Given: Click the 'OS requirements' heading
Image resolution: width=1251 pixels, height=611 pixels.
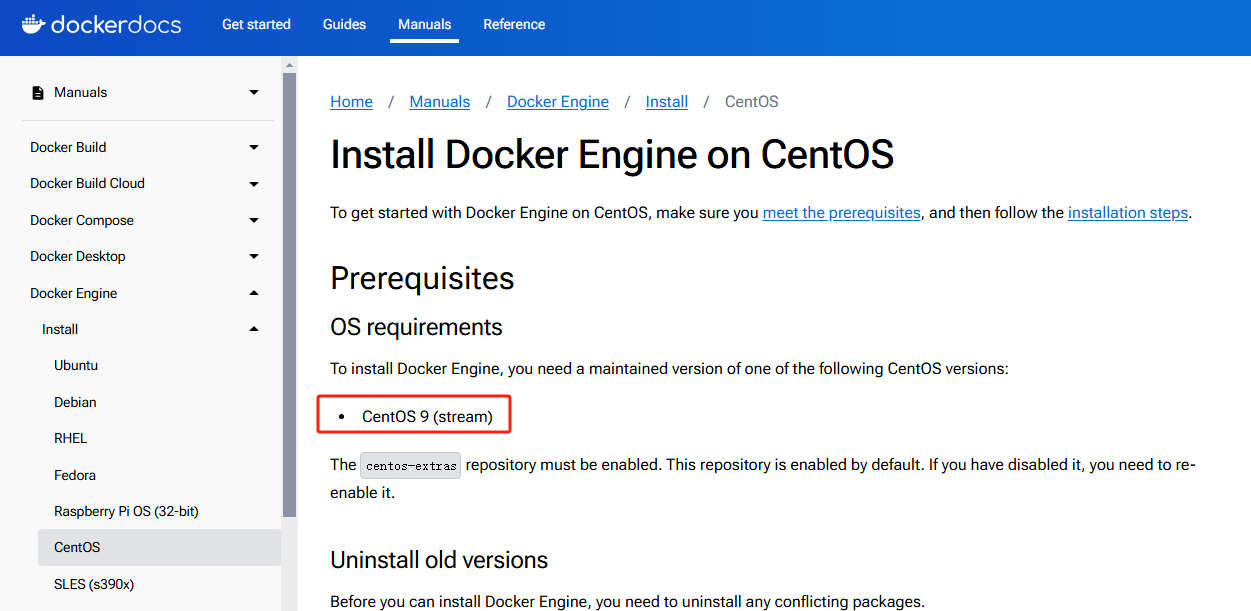Looking at the screenshot, I should click(417, 327).
